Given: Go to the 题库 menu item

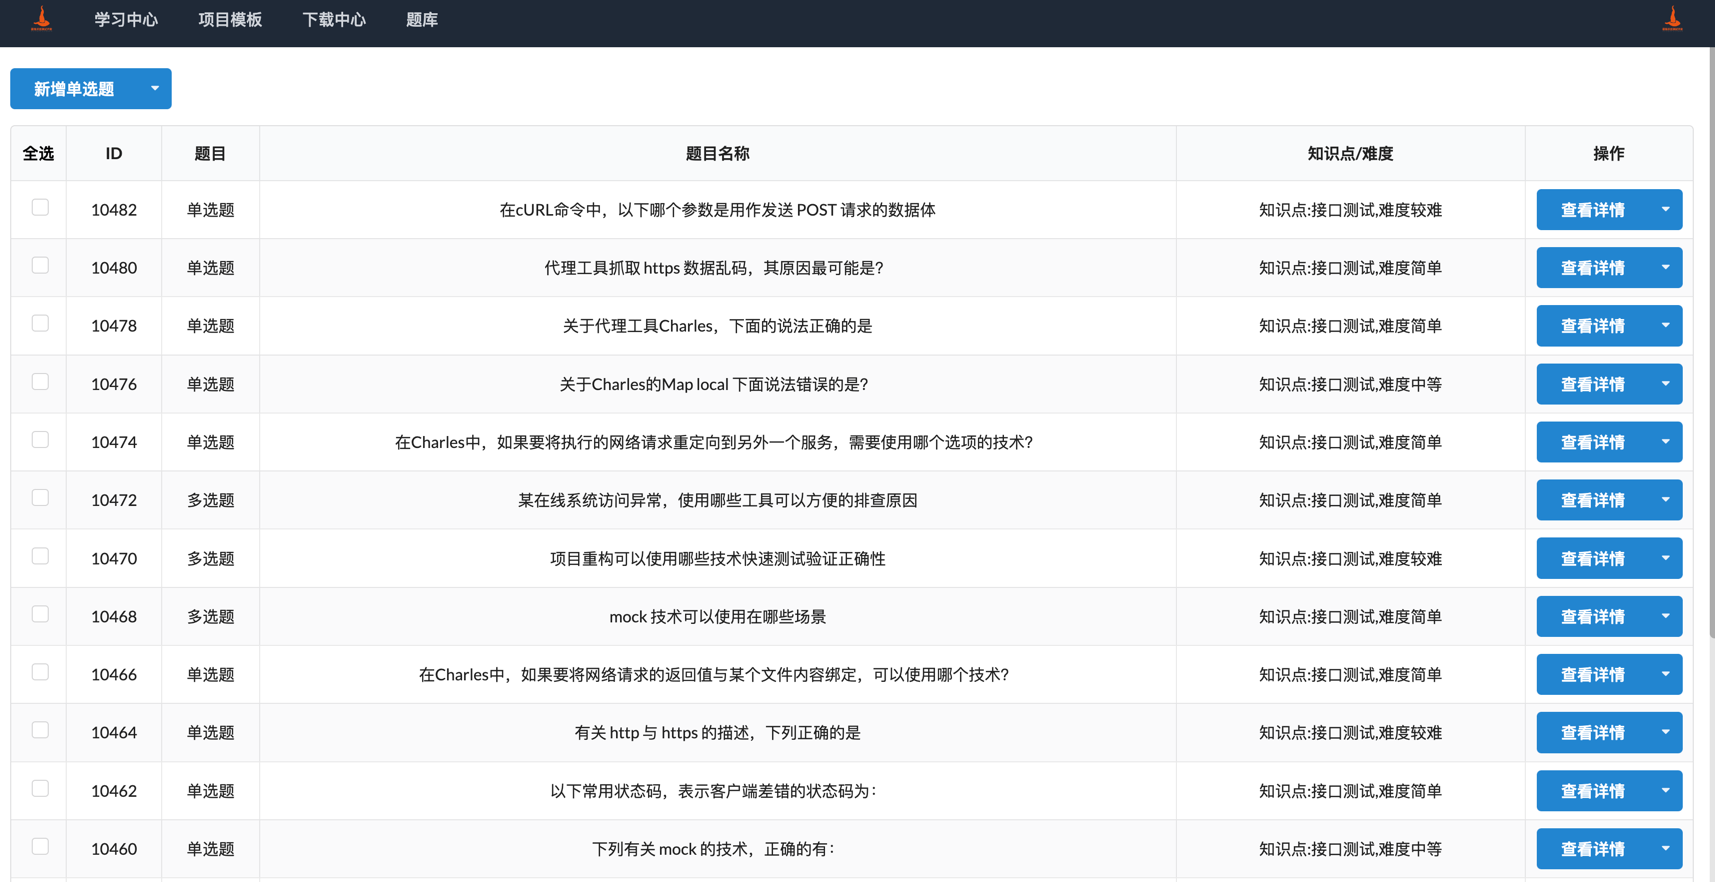Looking at the screenshot, I should pos(421,20).
